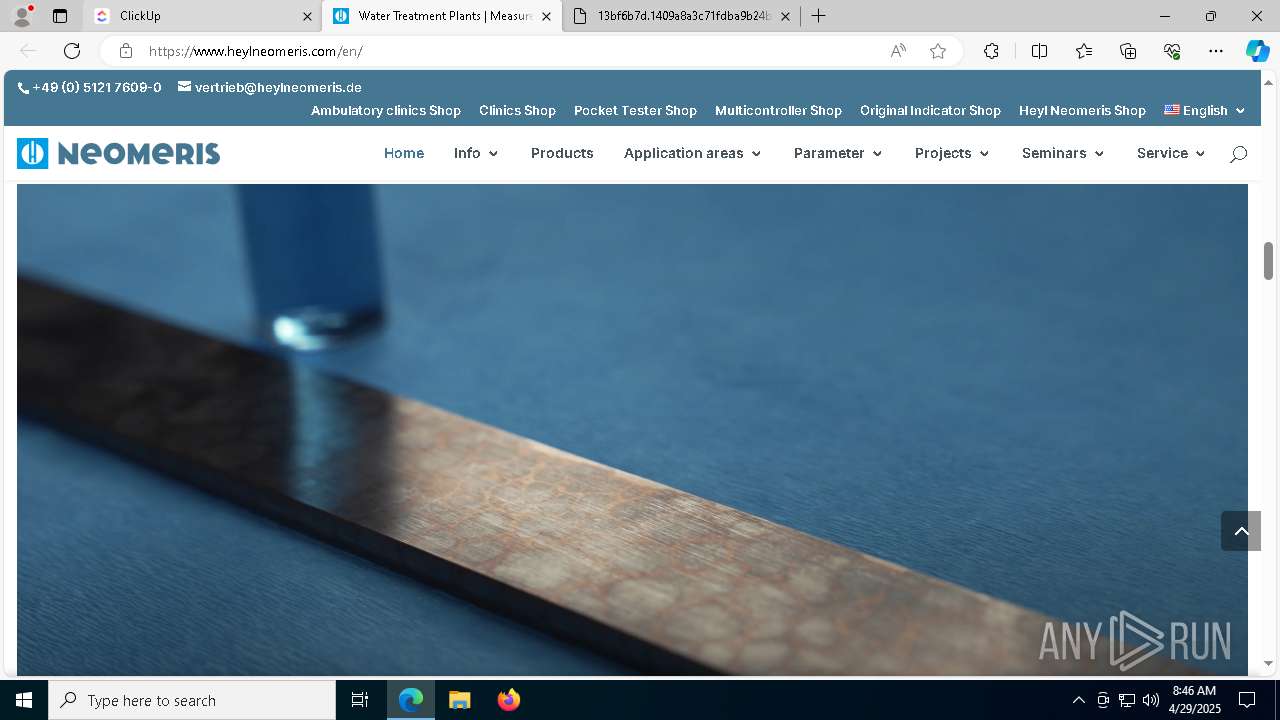Open the Original Indicator Shop link
The image size is (1280, 720).
click(930, 110)
